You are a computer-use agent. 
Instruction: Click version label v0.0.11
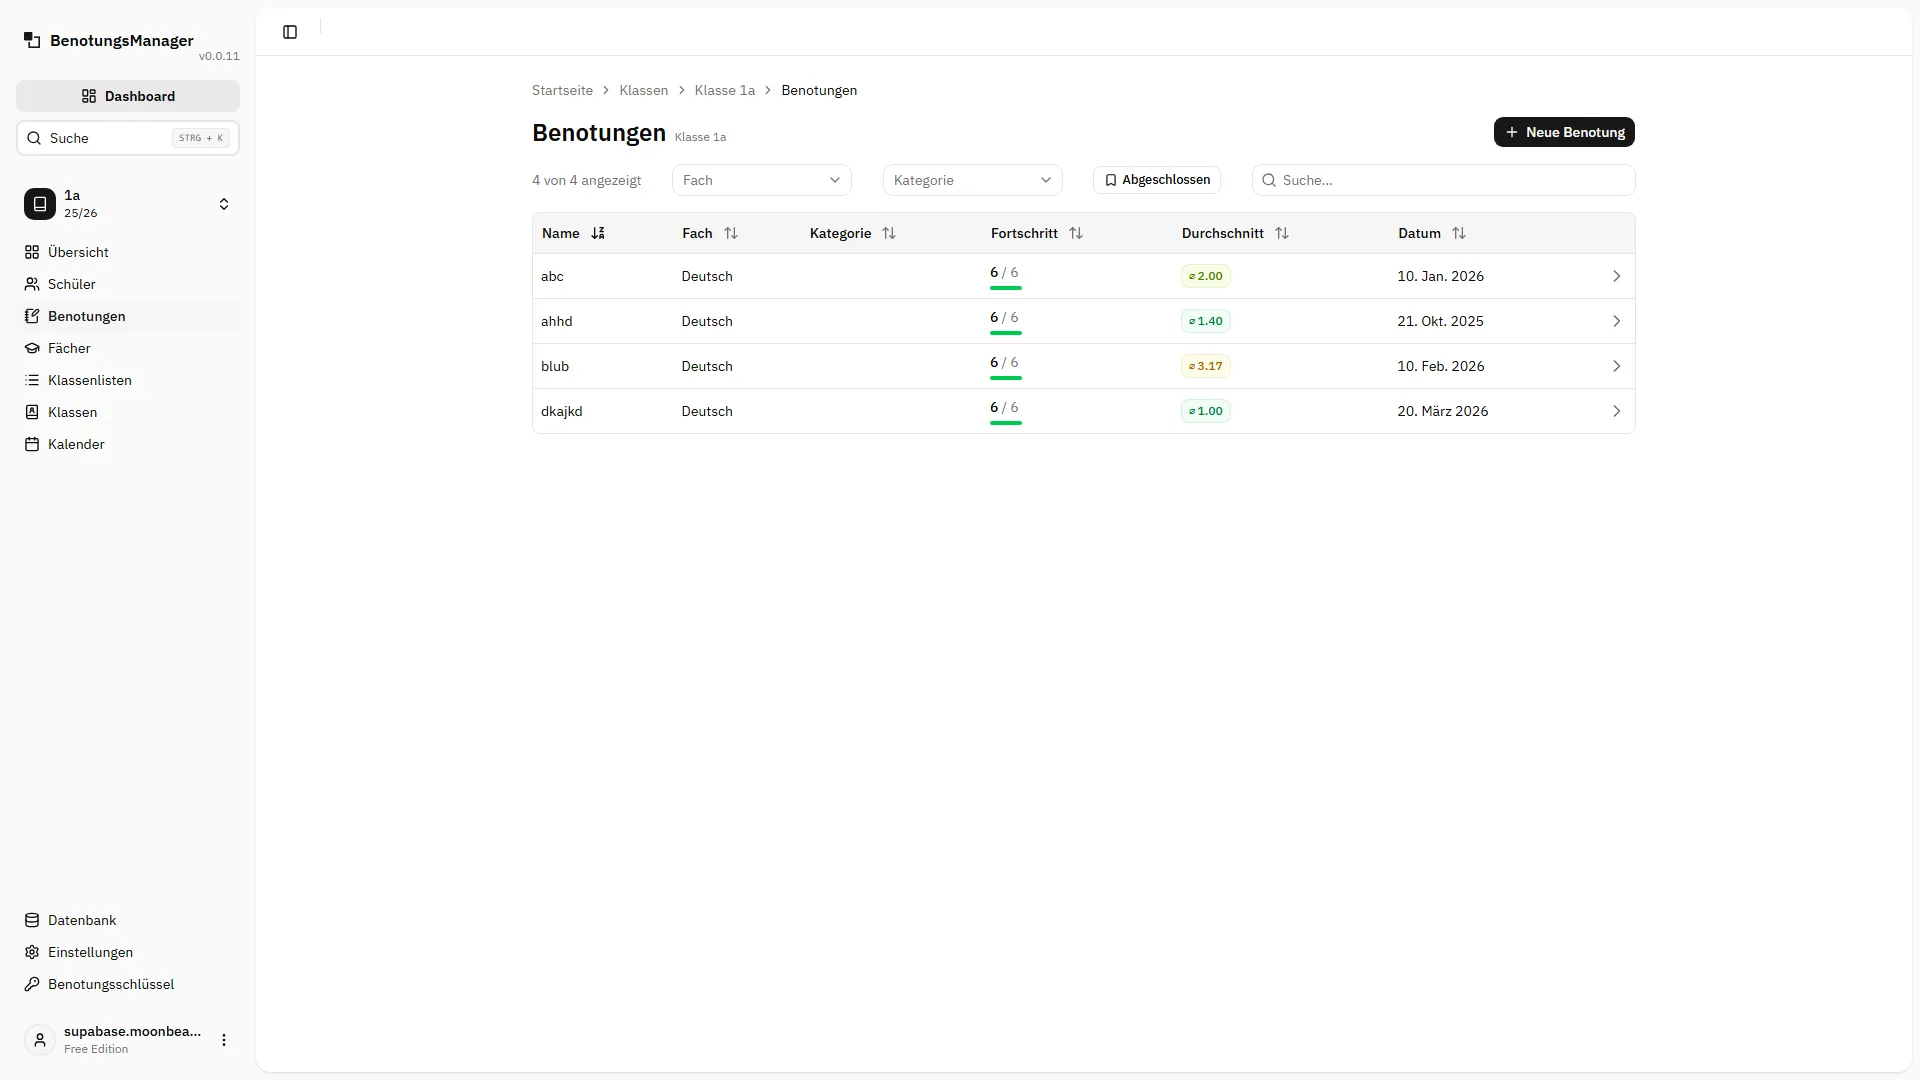(219, 56)
